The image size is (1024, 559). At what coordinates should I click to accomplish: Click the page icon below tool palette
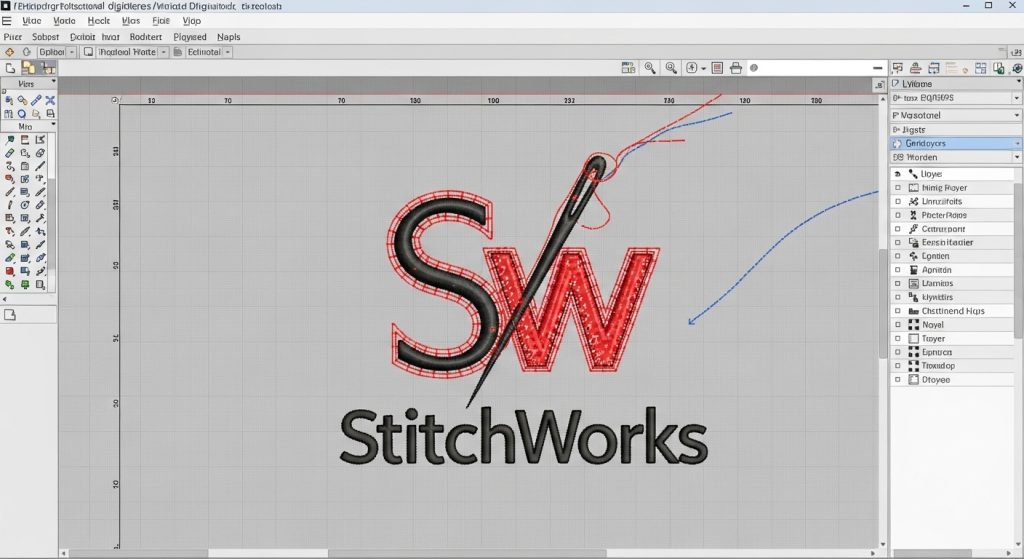pos(10,315)
